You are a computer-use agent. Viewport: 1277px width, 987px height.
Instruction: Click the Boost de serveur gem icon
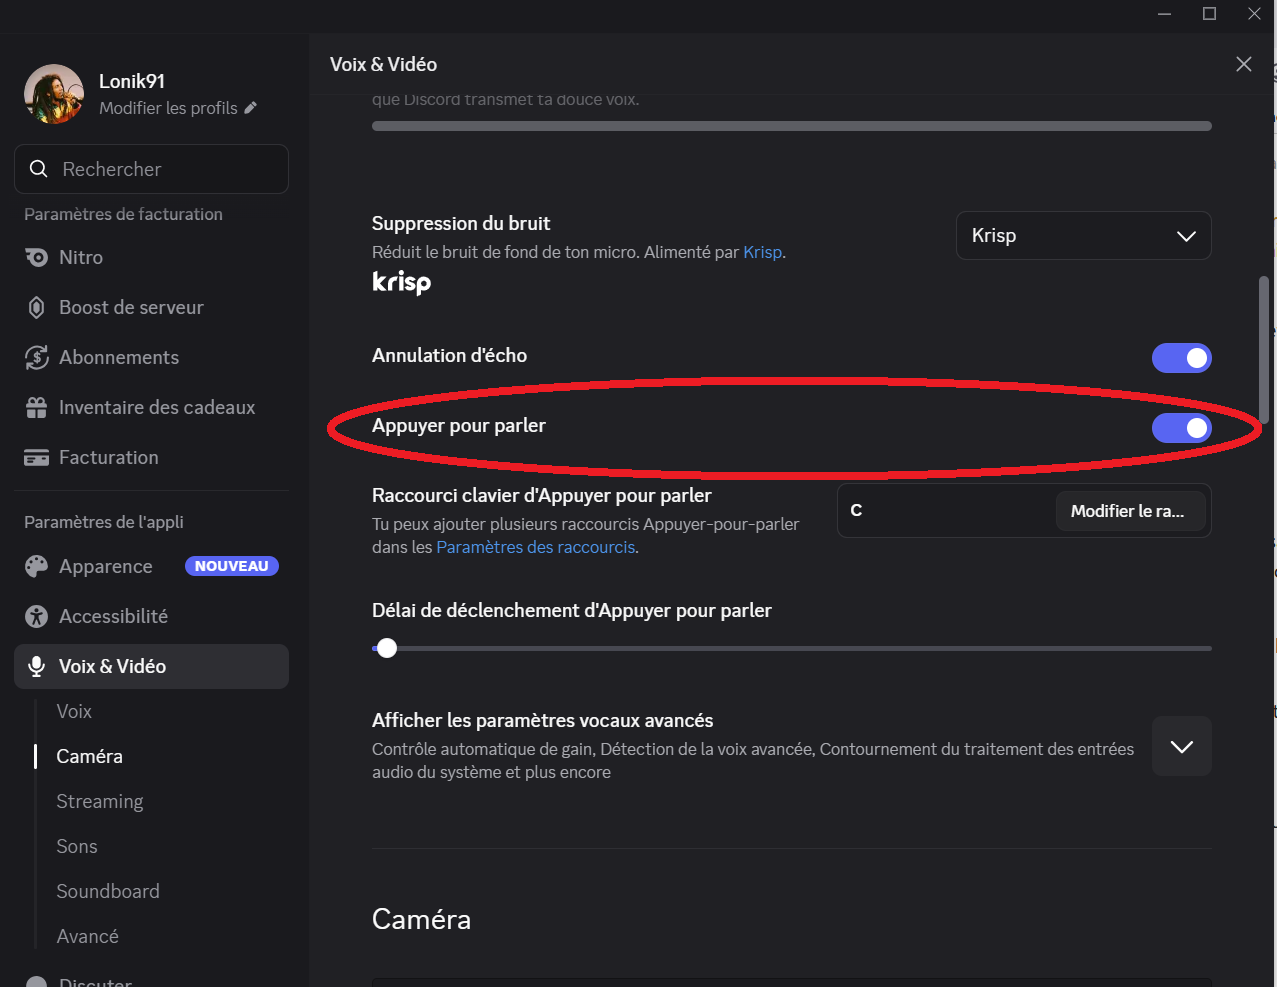(37, 307)
